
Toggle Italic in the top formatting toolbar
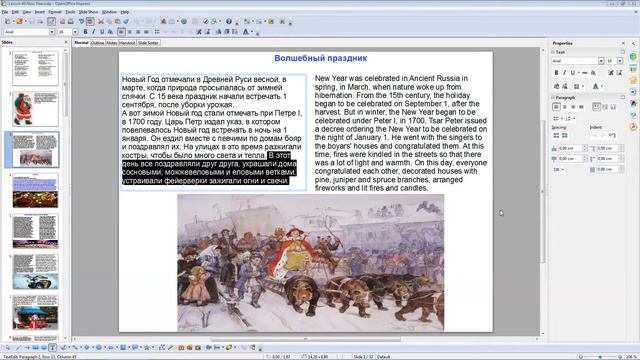pyautogui.click(x=93, y=32)
